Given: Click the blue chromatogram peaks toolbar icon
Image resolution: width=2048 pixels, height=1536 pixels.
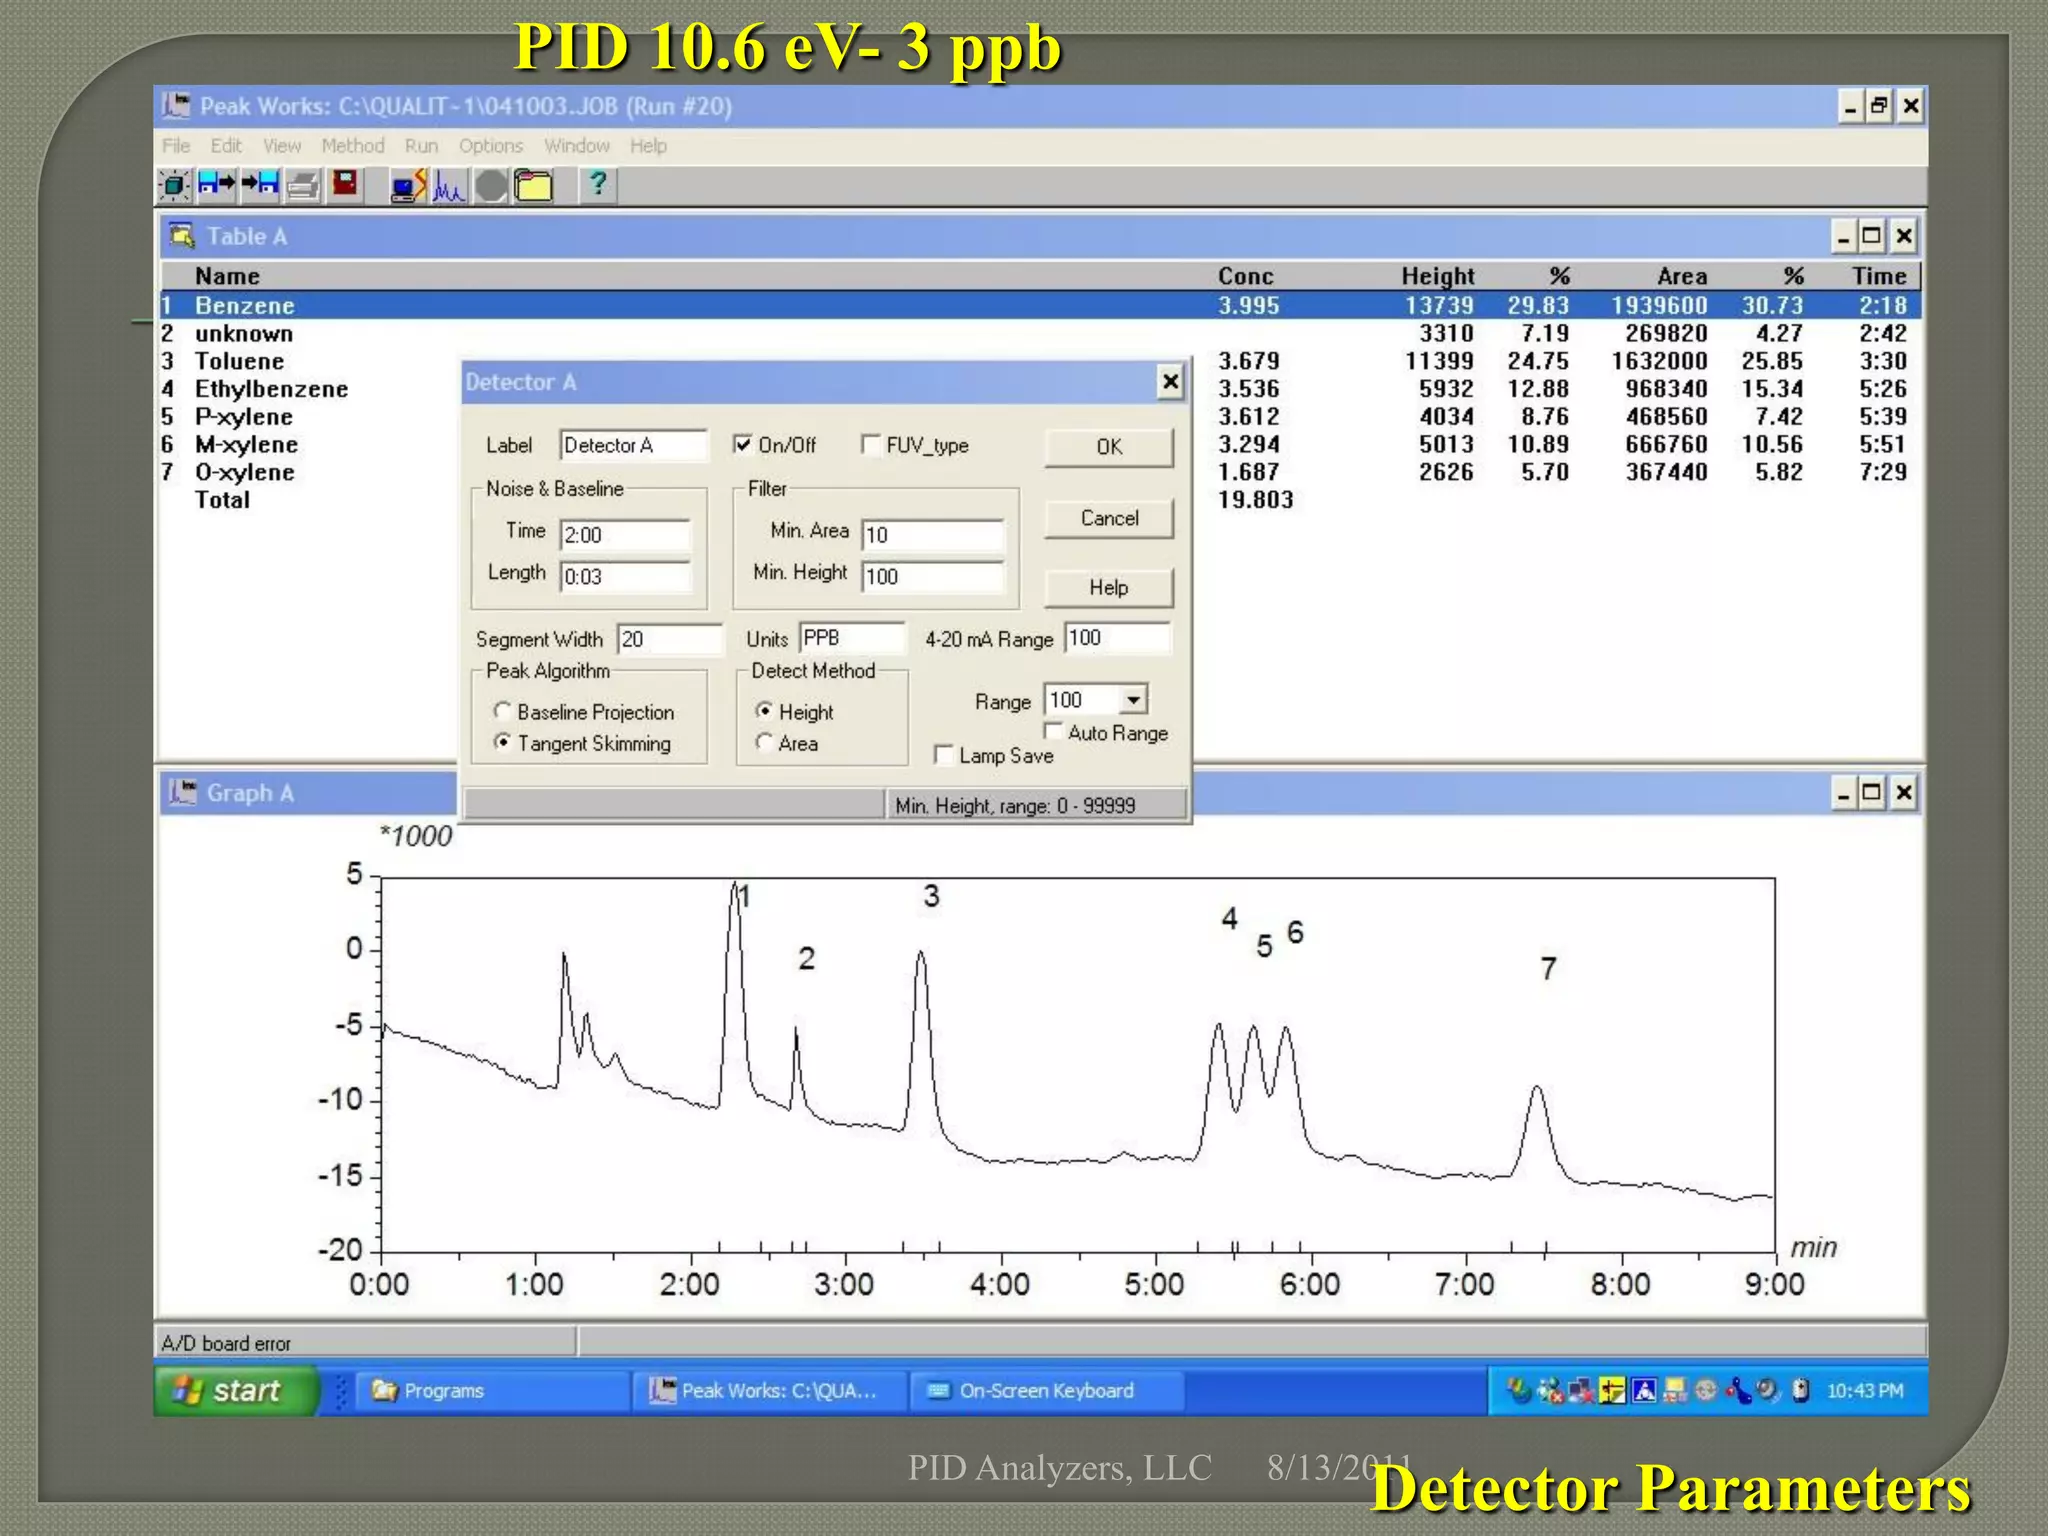Looking at the screenshot, I should [x=449, y=185].
